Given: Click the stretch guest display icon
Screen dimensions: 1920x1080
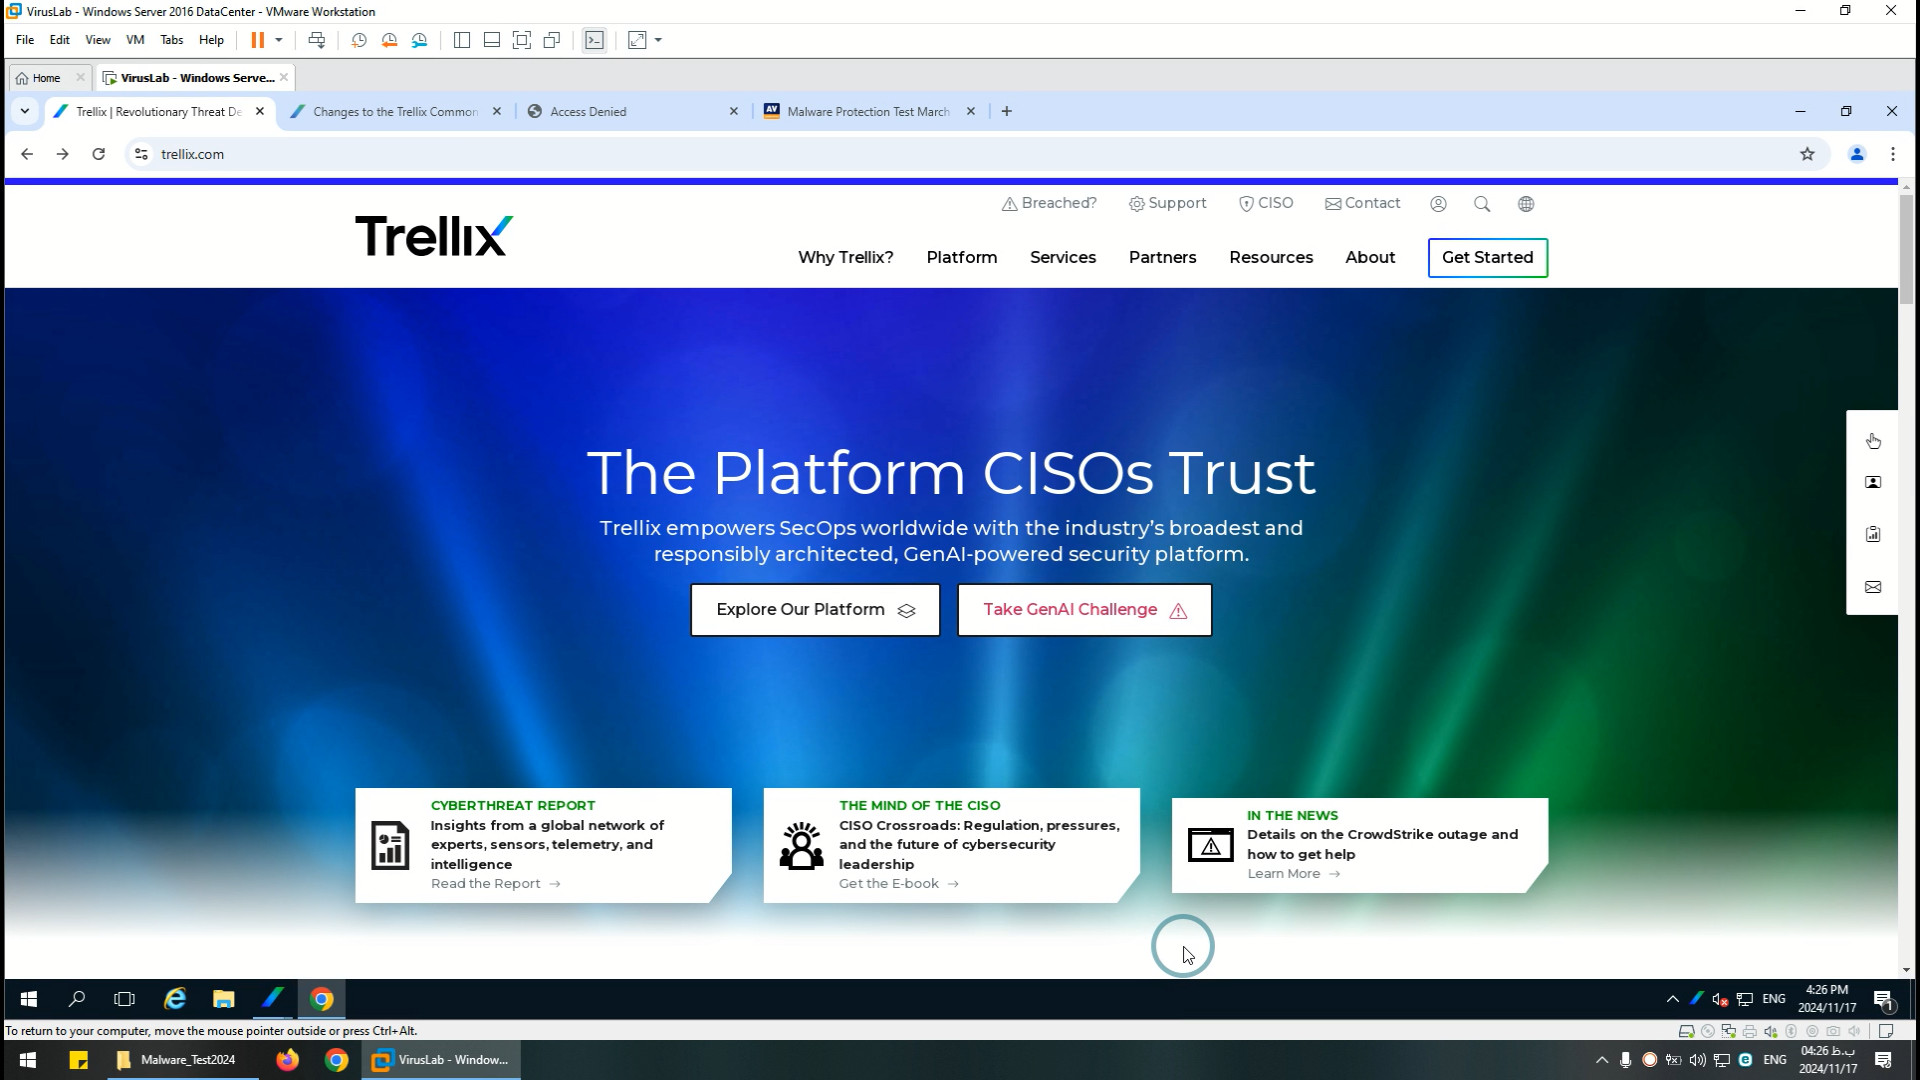Looking at the screenshot, I should tap(637, 40).
